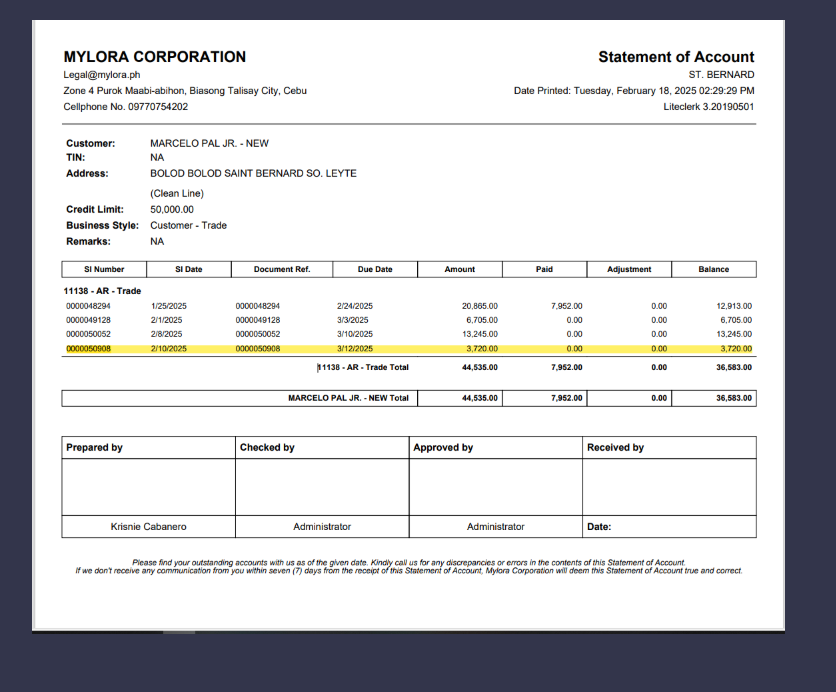Click the Due Date column header
The width and height of the screenshot is (836, 692).
pyautogui.click(x=374, y=269)
